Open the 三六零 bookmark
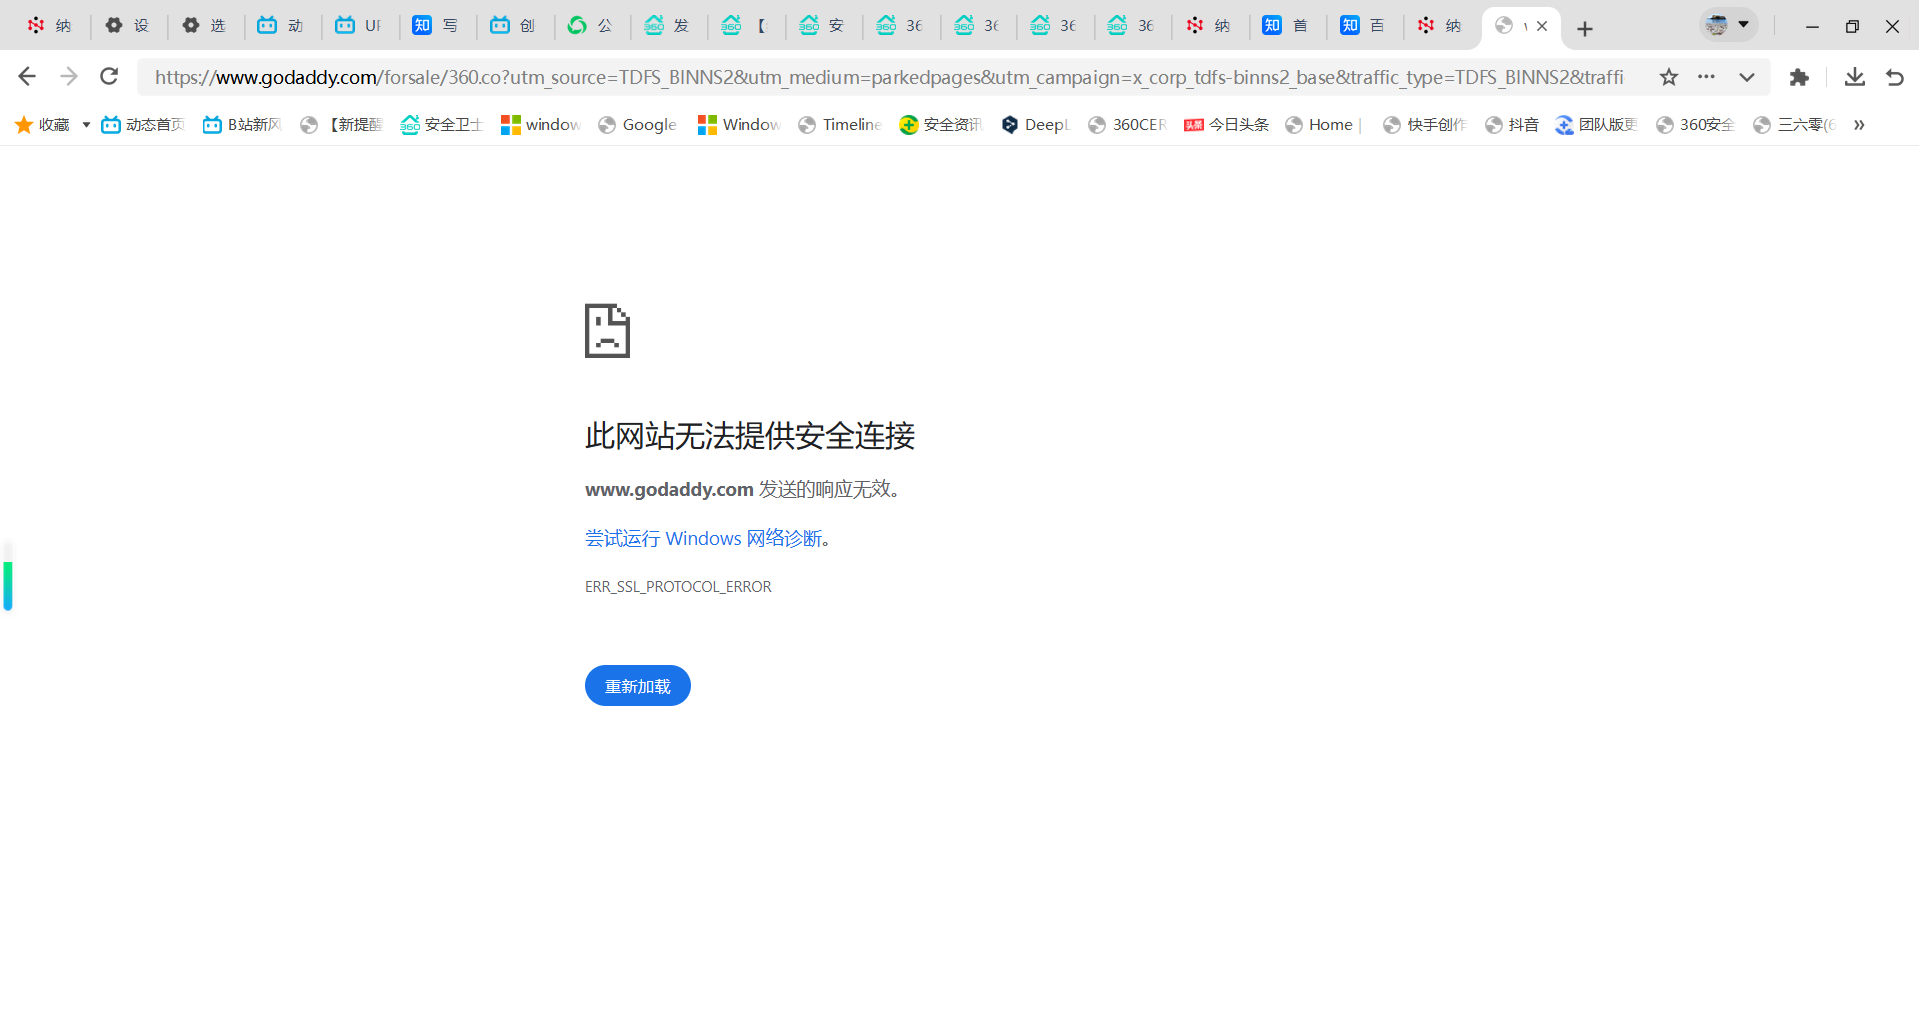Image resolution: width=1919 pixels, height=1018 pixels. click(x=1795, y=125)
